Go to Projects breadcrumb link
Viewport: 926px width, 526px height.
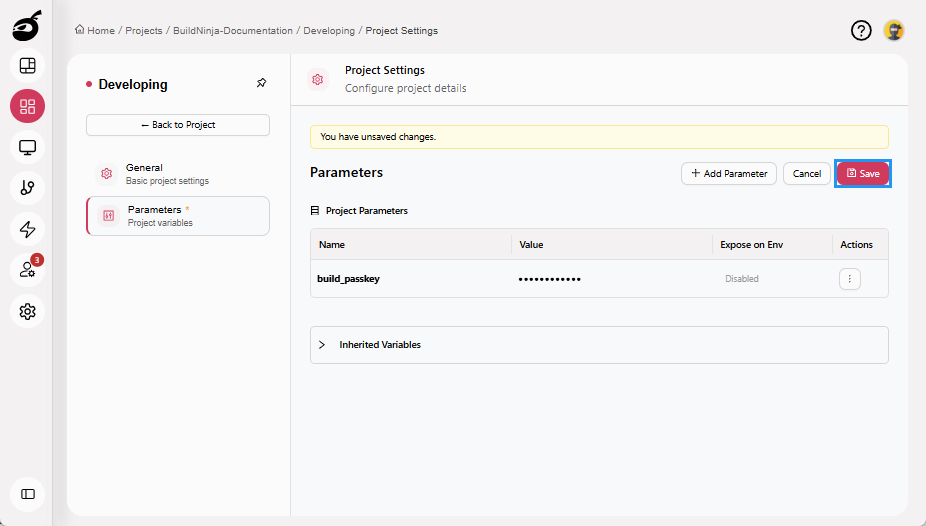[144, 31]
